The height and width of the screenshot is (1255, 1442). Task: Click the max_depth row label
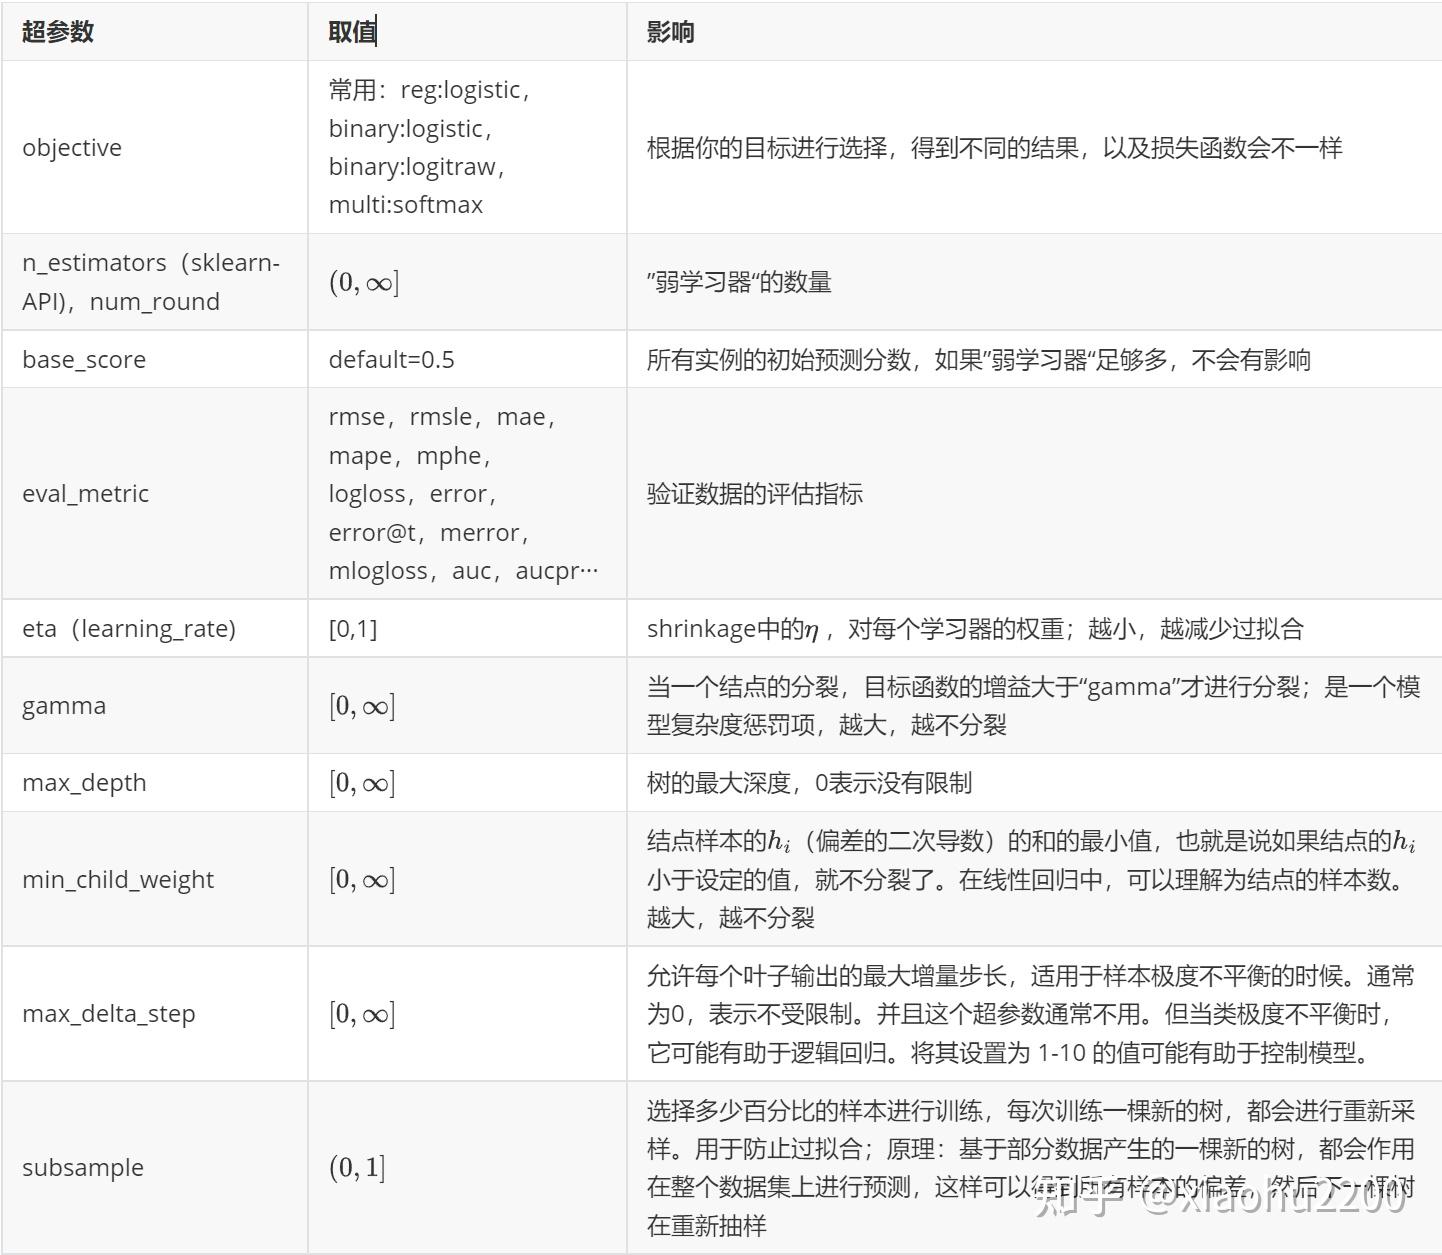85,782
